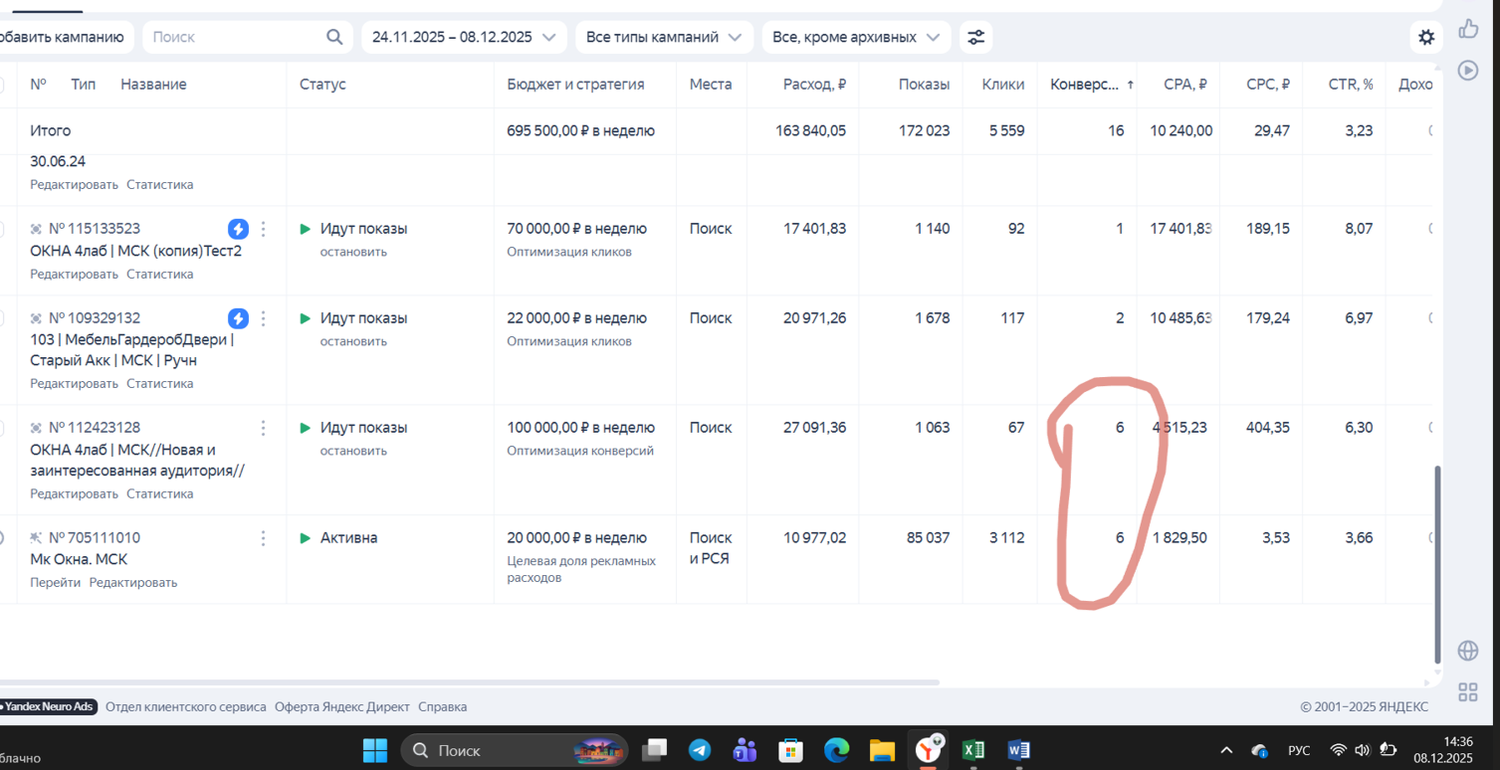The height and width of the screenshot is (770, 1500).
Task: Open Статистика for campaign 112423128
Action: (160, 494)
